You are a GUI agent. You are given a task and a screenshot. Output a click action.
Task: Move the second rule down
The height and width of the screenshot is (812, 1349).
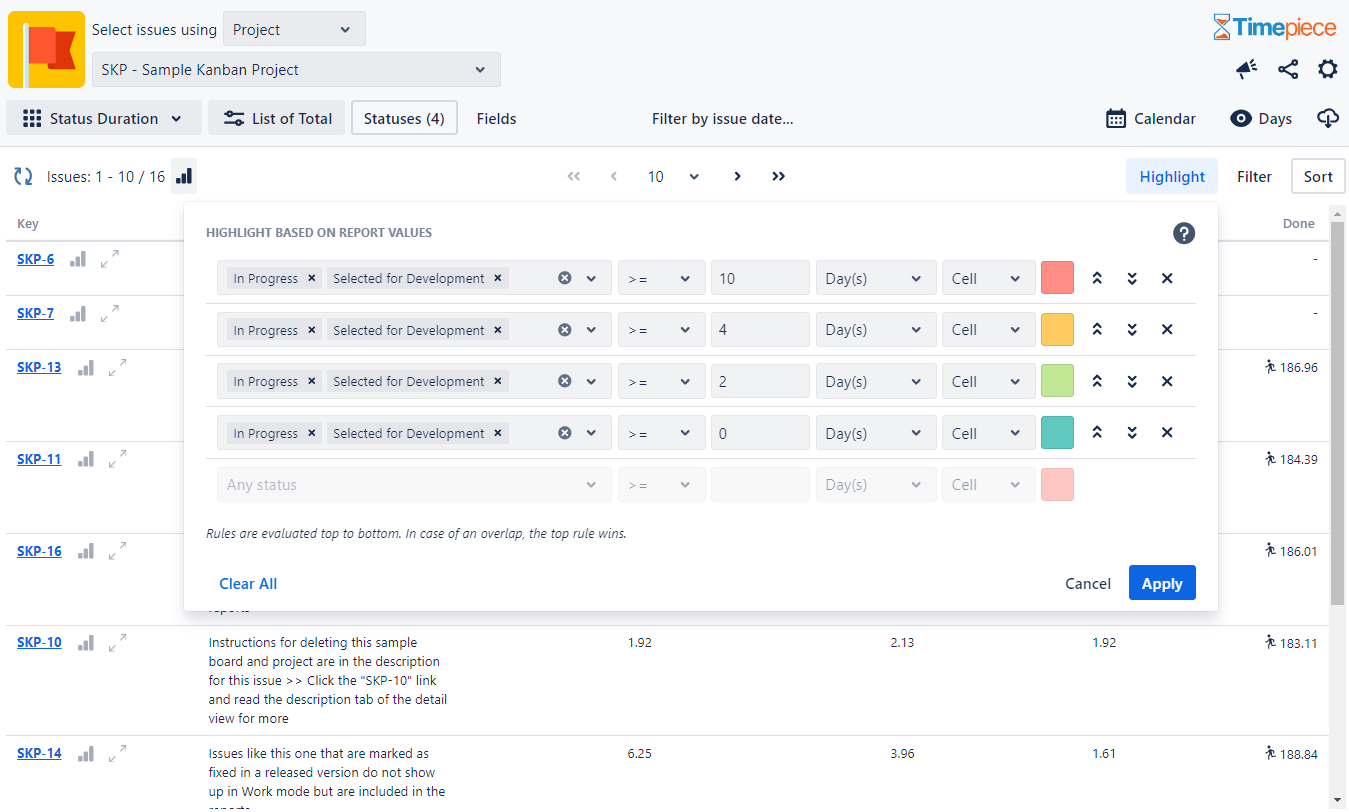pos(1132,330)
